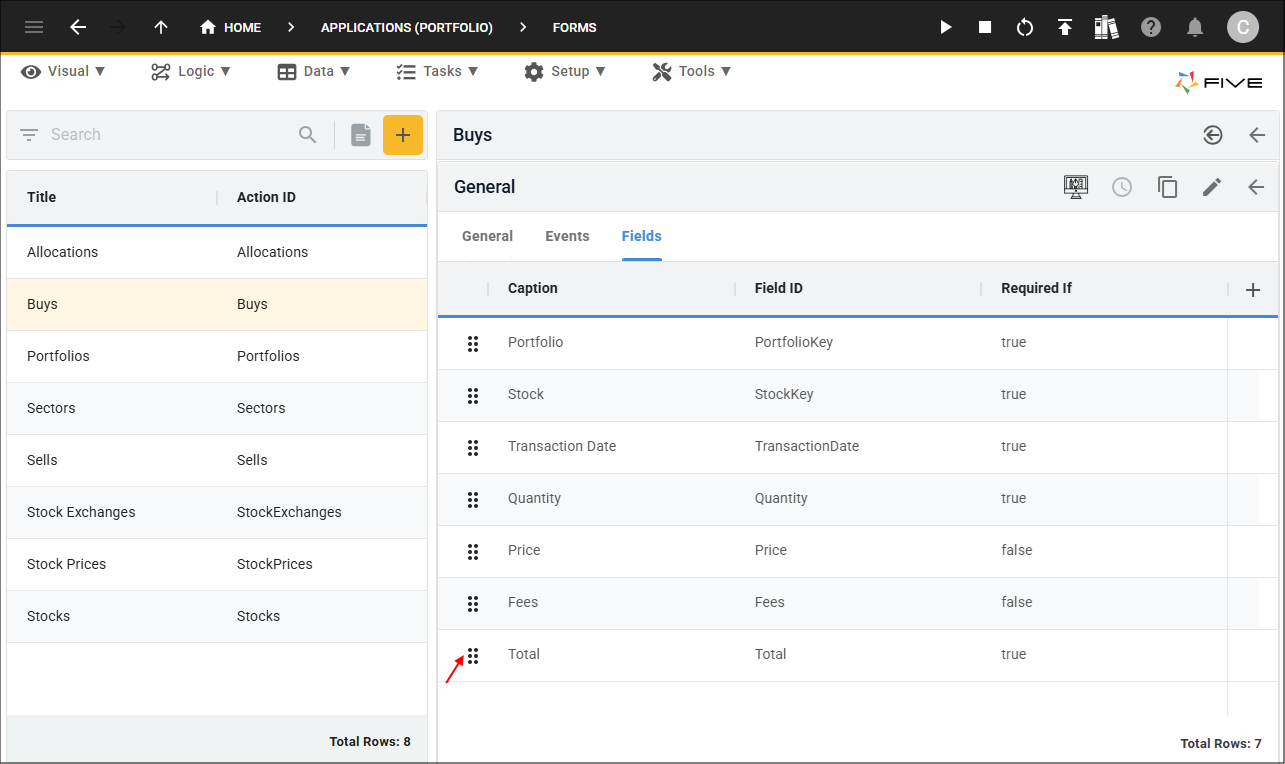Screen dimensions: 1285x764
Task: Click the circled back arrow in Buys header
Action: coord(1213,135)
